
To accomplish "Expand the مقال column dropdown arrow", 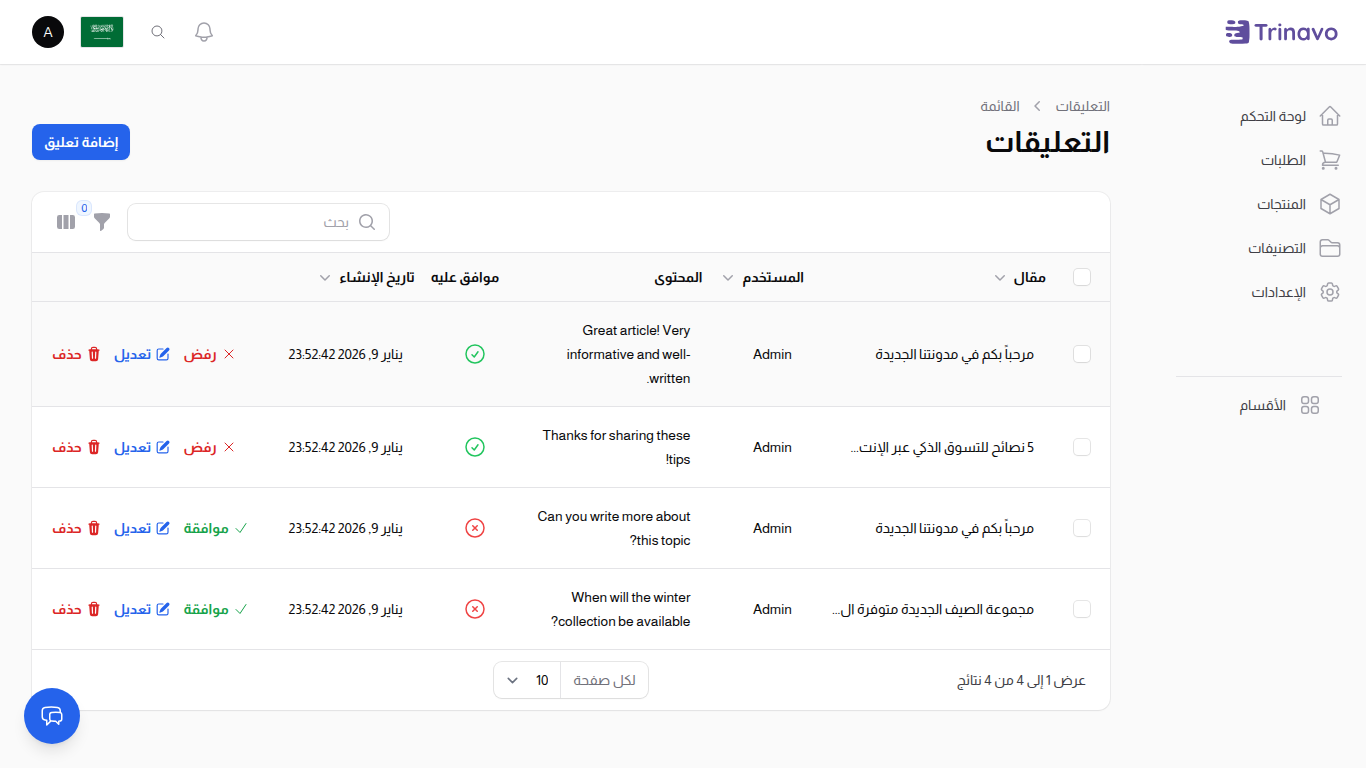I will (x=999, y=277).
